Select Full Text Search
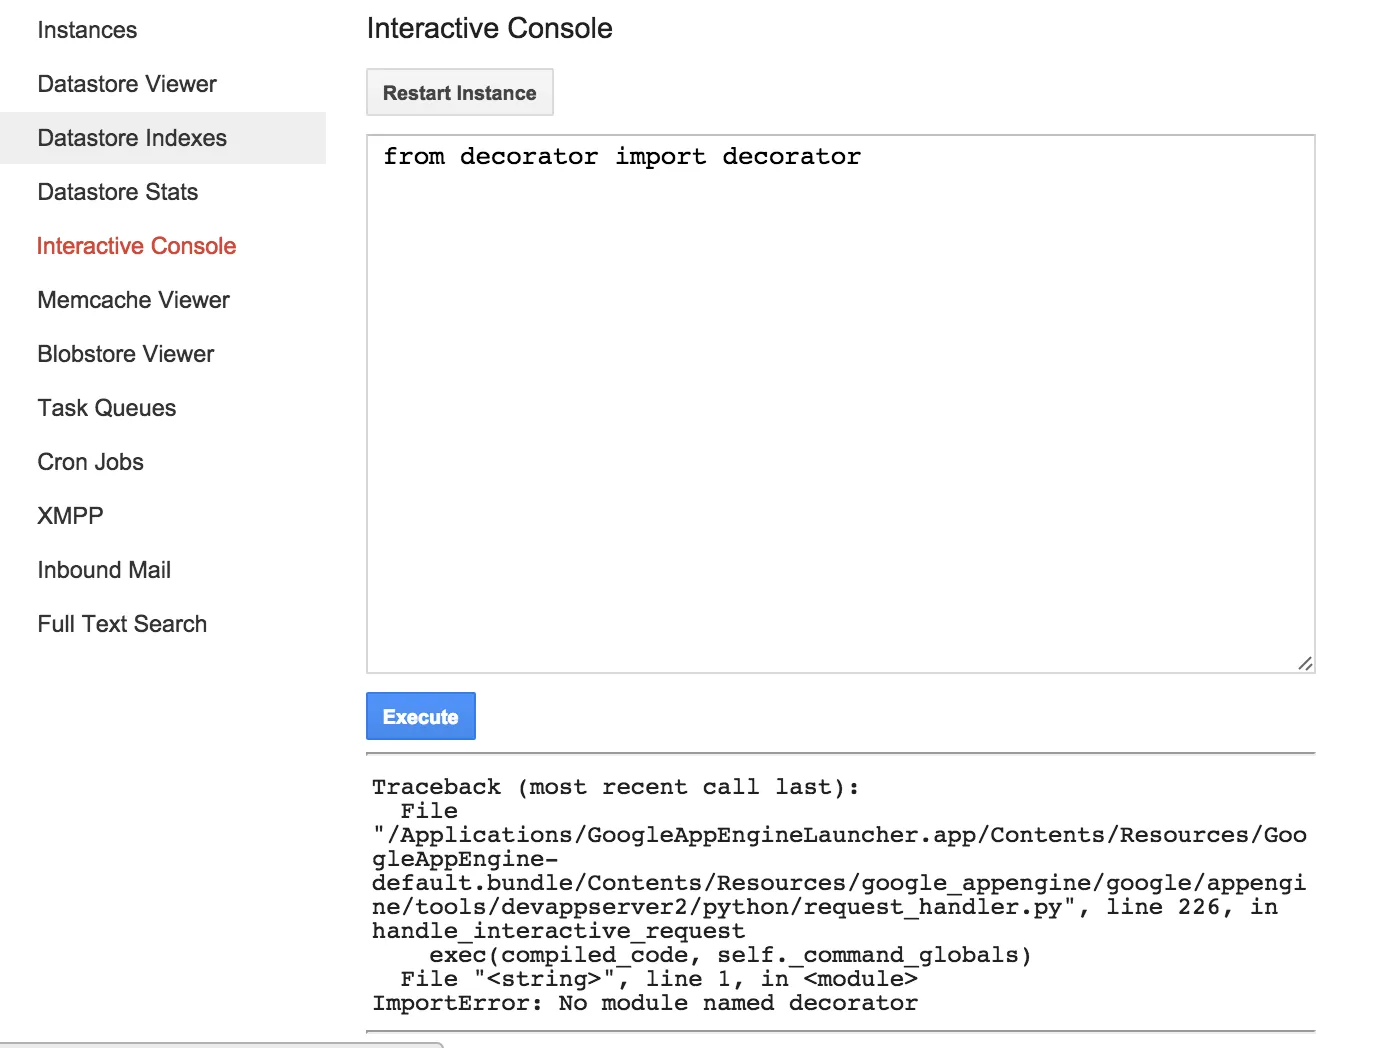Image resolution: width=1384 pixels, height=1048 pixels. 122,624
